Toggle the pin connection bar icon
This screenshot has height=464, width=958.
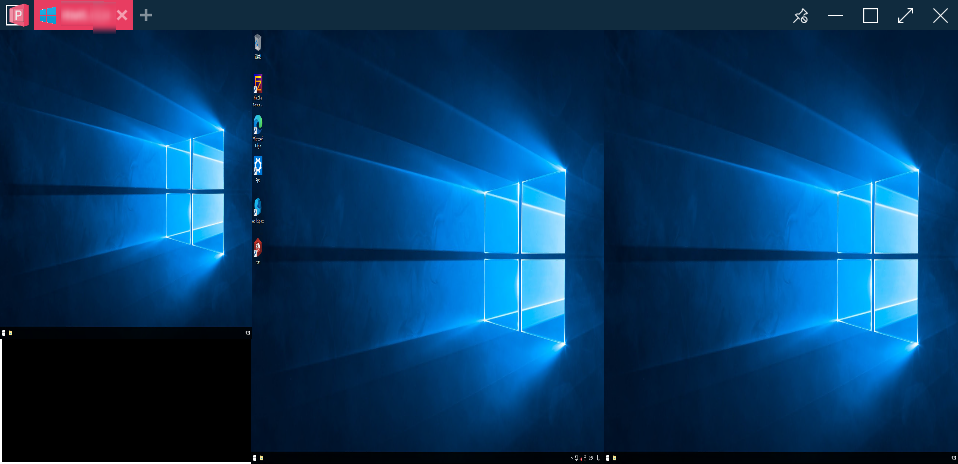click(x=800, y=15)
